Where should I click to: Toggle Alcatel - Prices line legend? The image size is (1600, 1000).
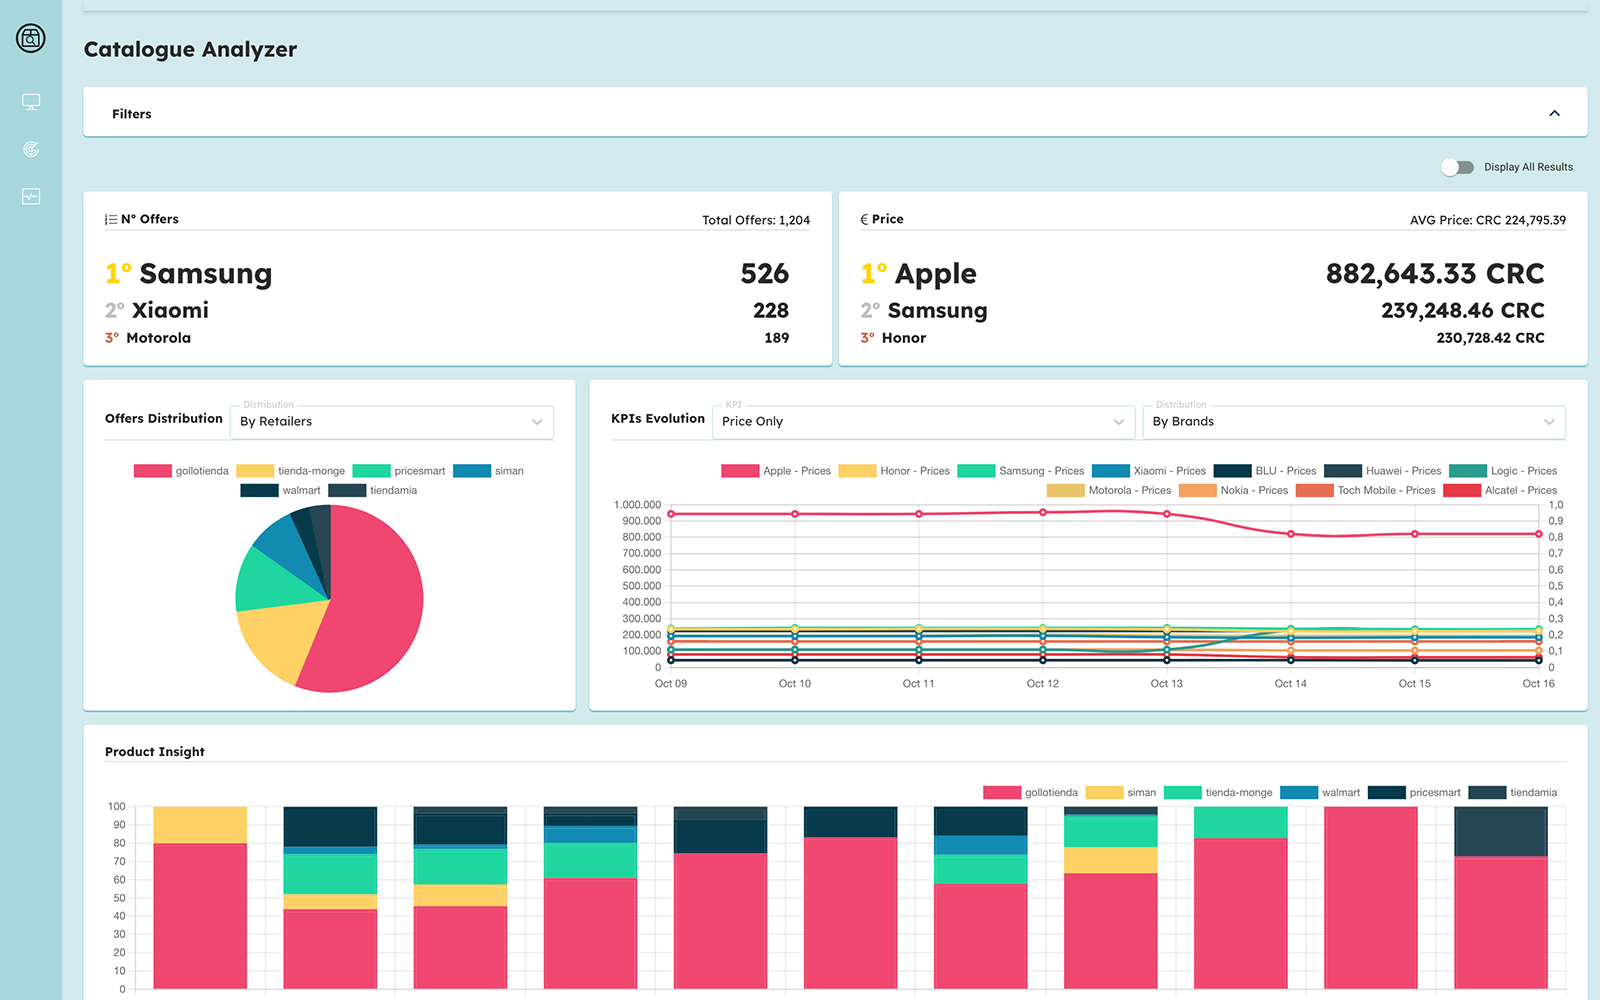click(x=1500, y=490)
